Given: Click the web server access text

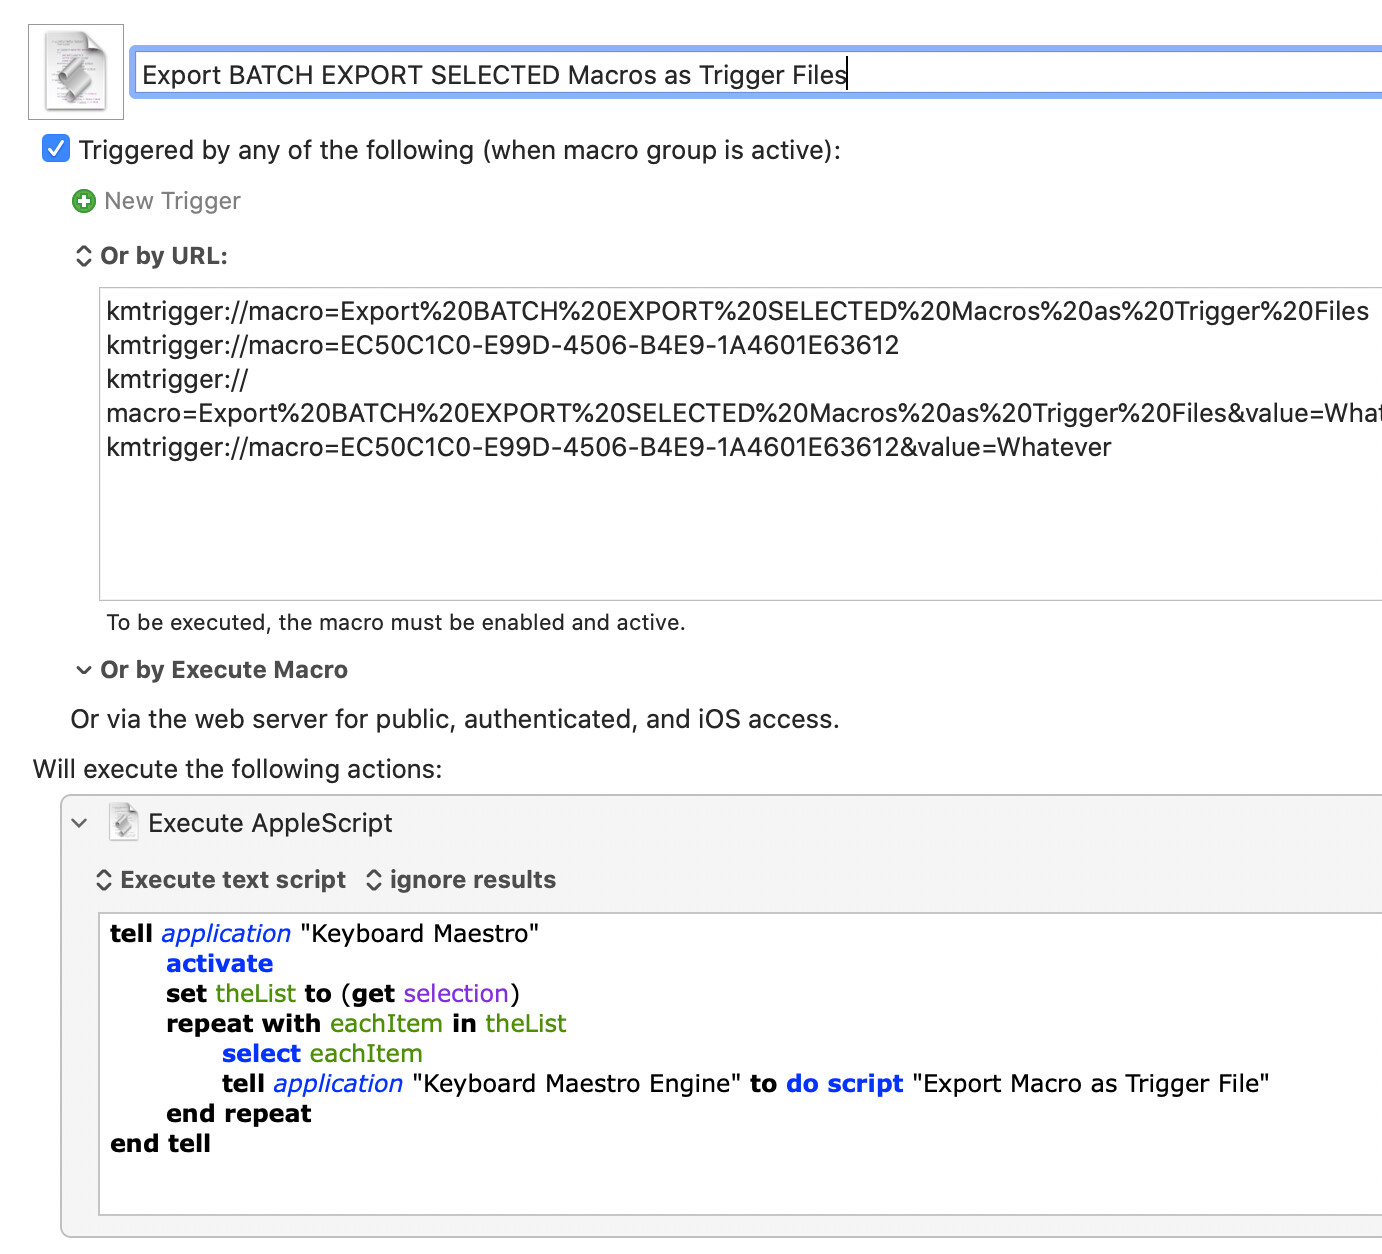Looking at the screenshot, I should tap(455, 719).
